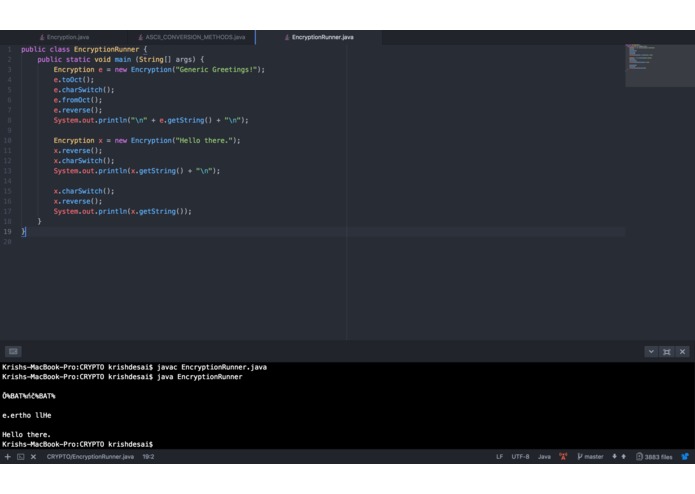The height and width of the screenshot is (494, 695).
Task: Open the teletype broadcast tower icon
Action: [x=563, y=456]
